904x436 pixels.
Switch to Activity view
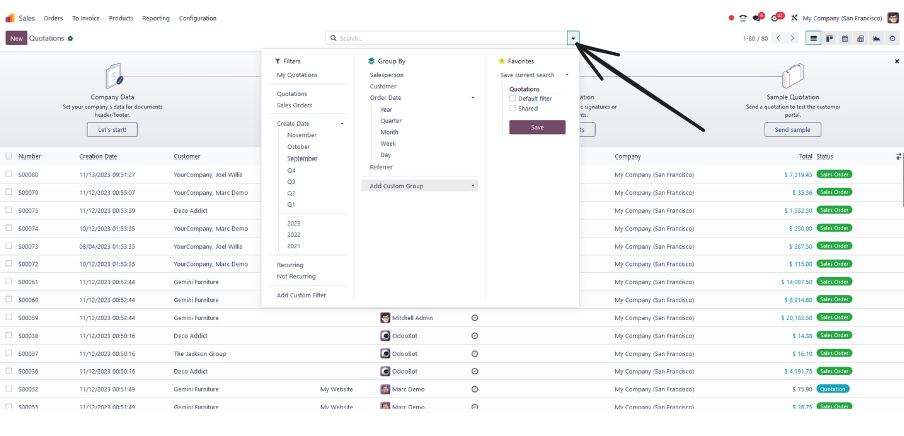[x=892, y=39]
